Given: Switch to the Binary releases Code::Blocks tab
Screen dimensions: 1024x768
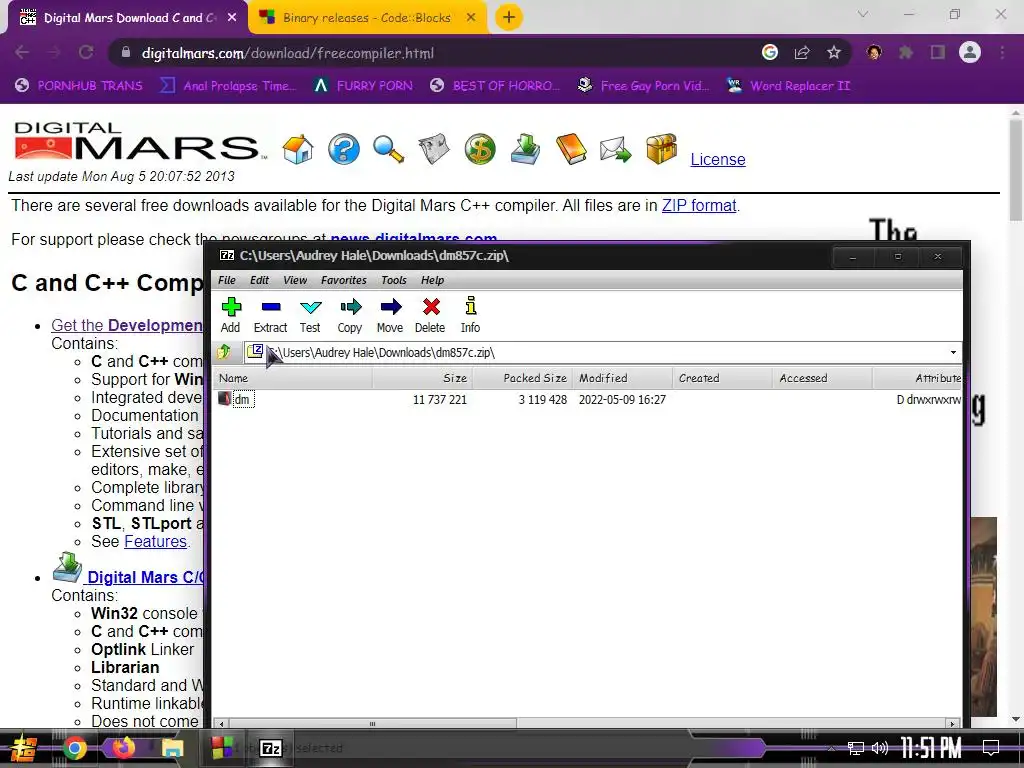Looking at the screenshot, I should tap(366, 18).
